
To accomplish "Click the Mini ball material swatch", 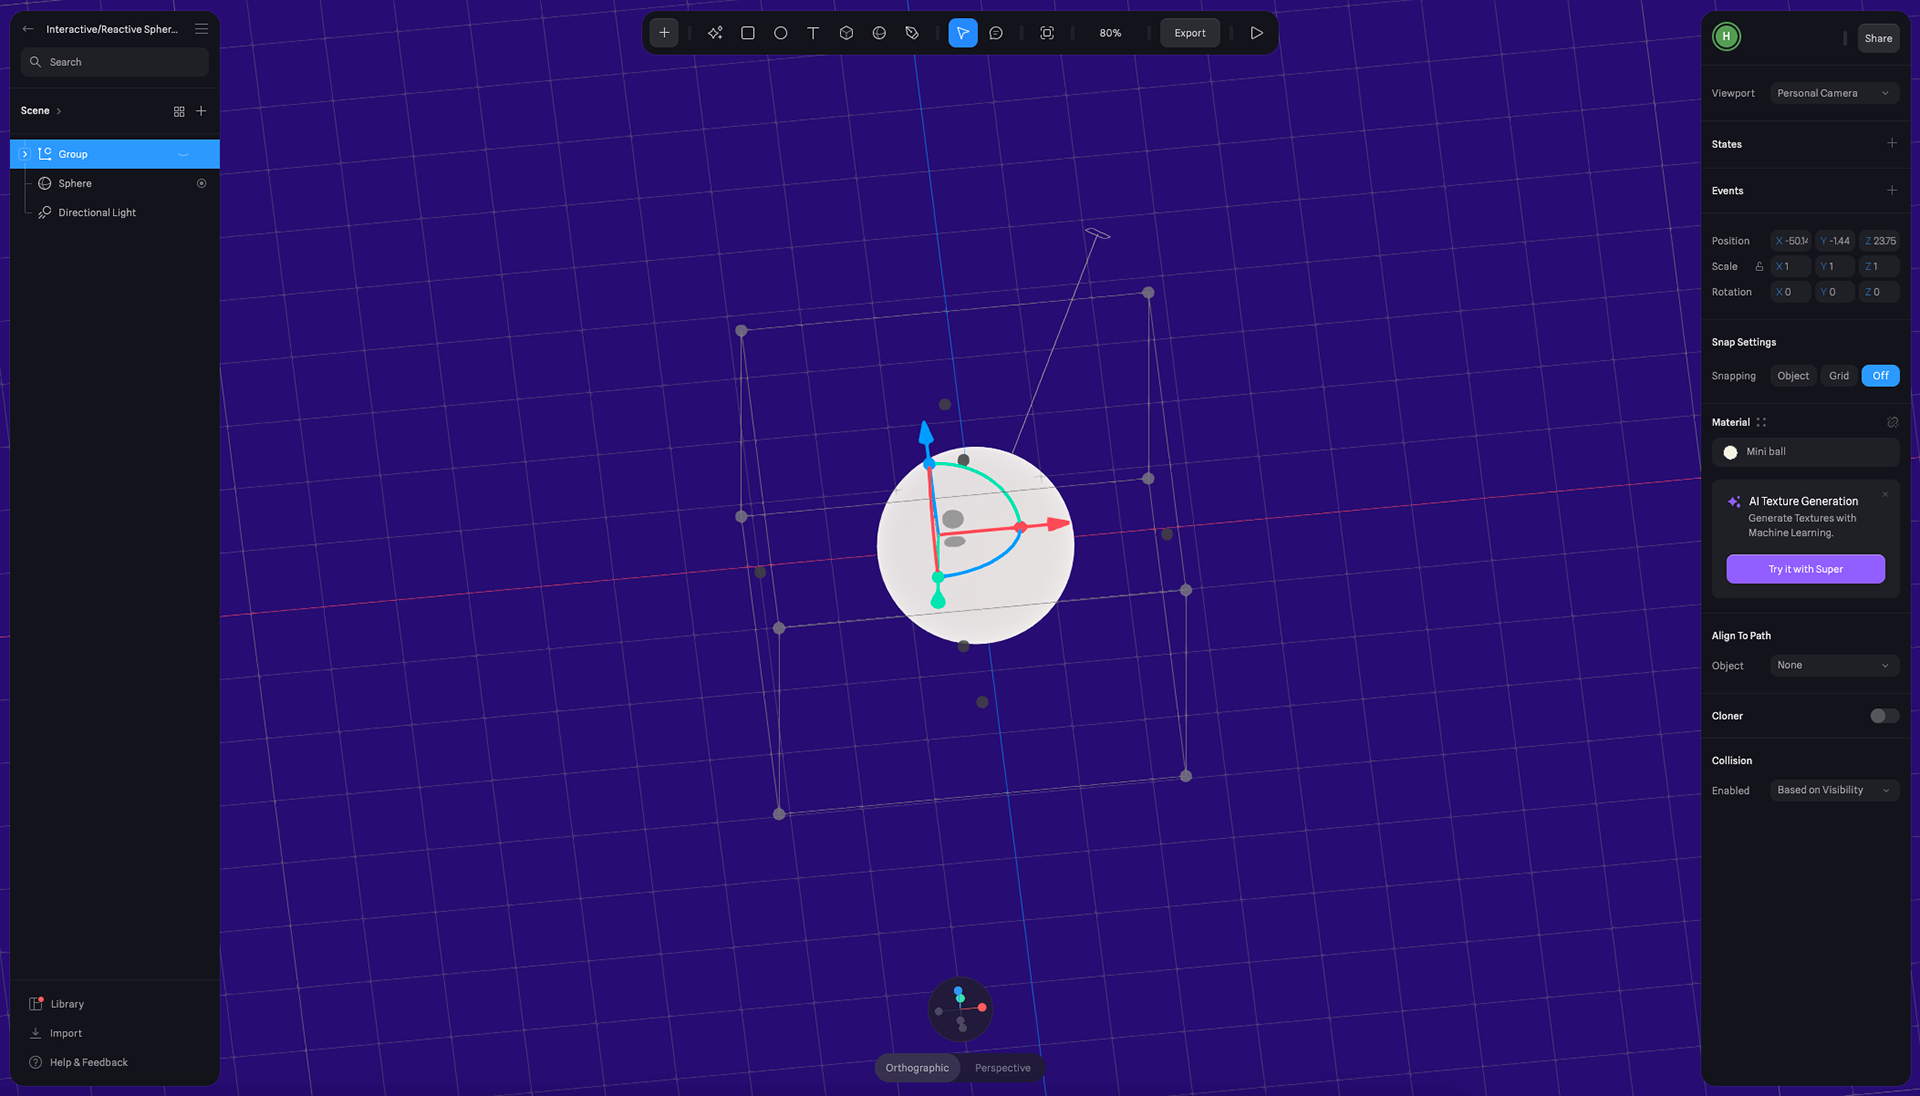I will 1730,452.
